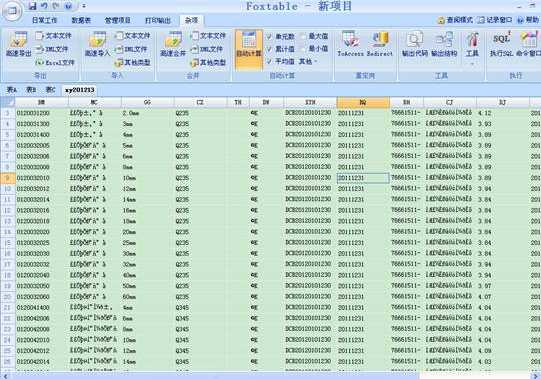Check the 最小值 checkbox
Image resolution: width=541 pixels, height=379 pixels.
tap(303, 49)
